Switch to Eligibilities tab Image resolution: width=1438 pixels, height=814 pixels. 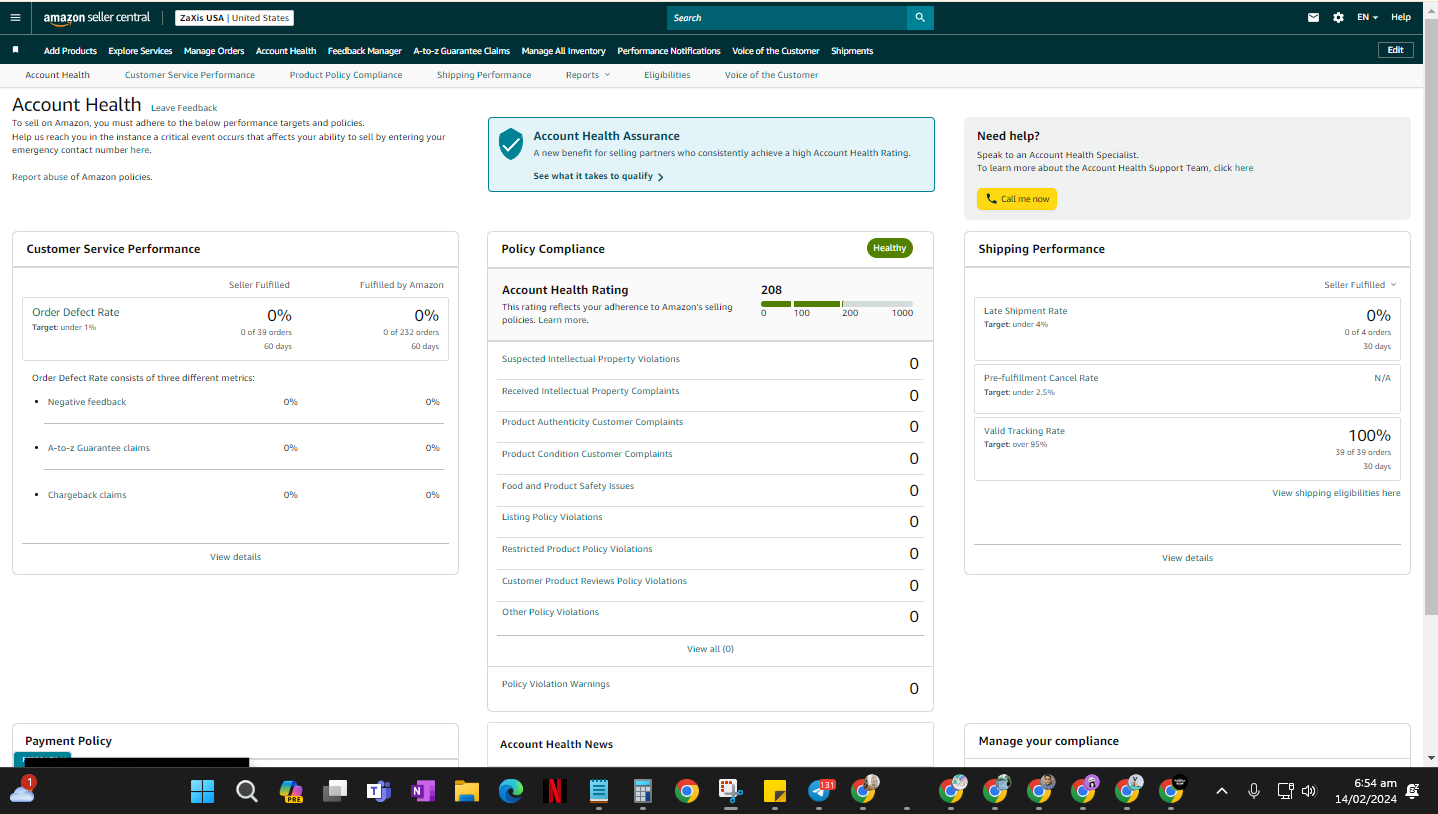click(x=667, y=75)
